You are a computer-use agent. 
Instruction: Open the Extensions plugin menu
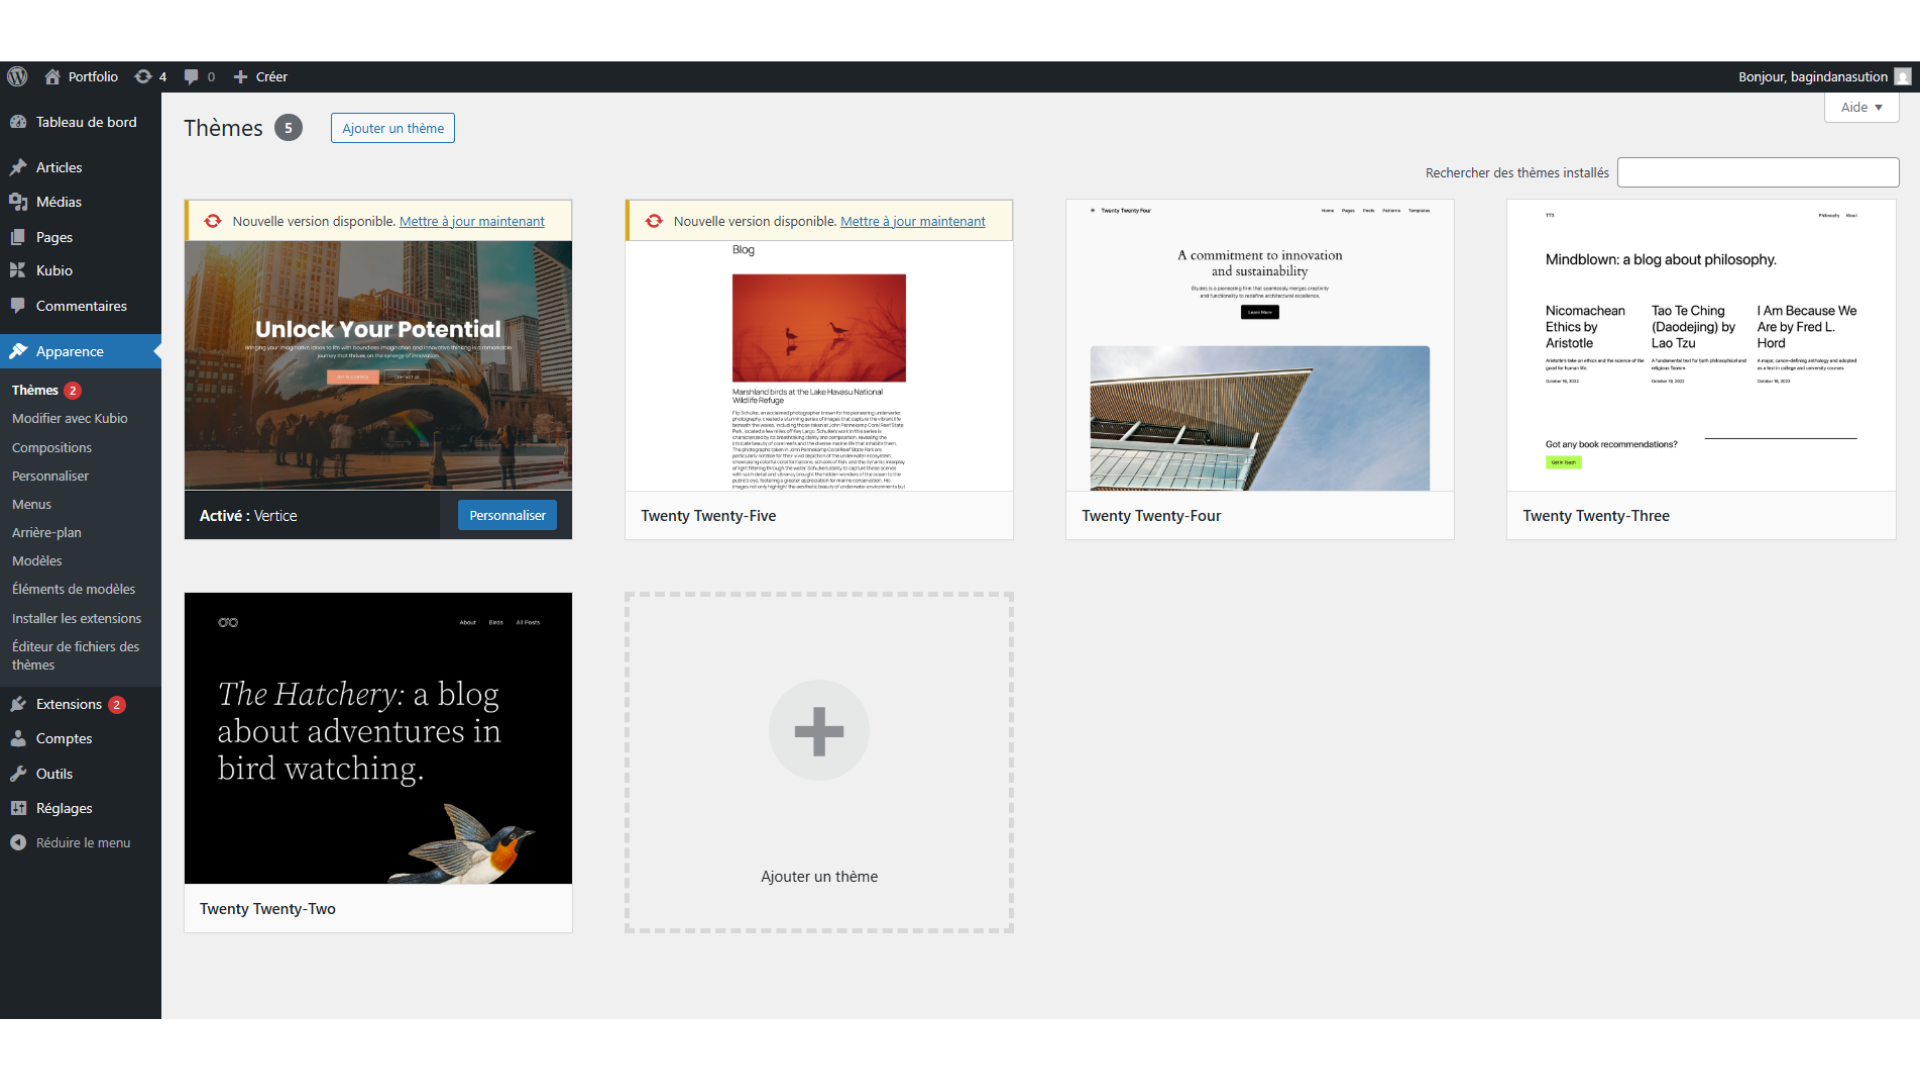tap(68, 704)
